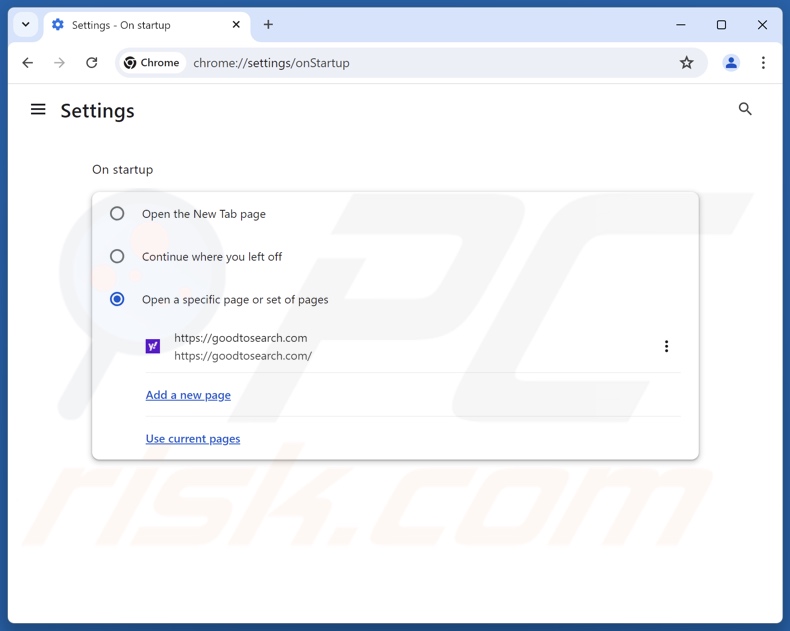Reload the current page

coord(92,63)
